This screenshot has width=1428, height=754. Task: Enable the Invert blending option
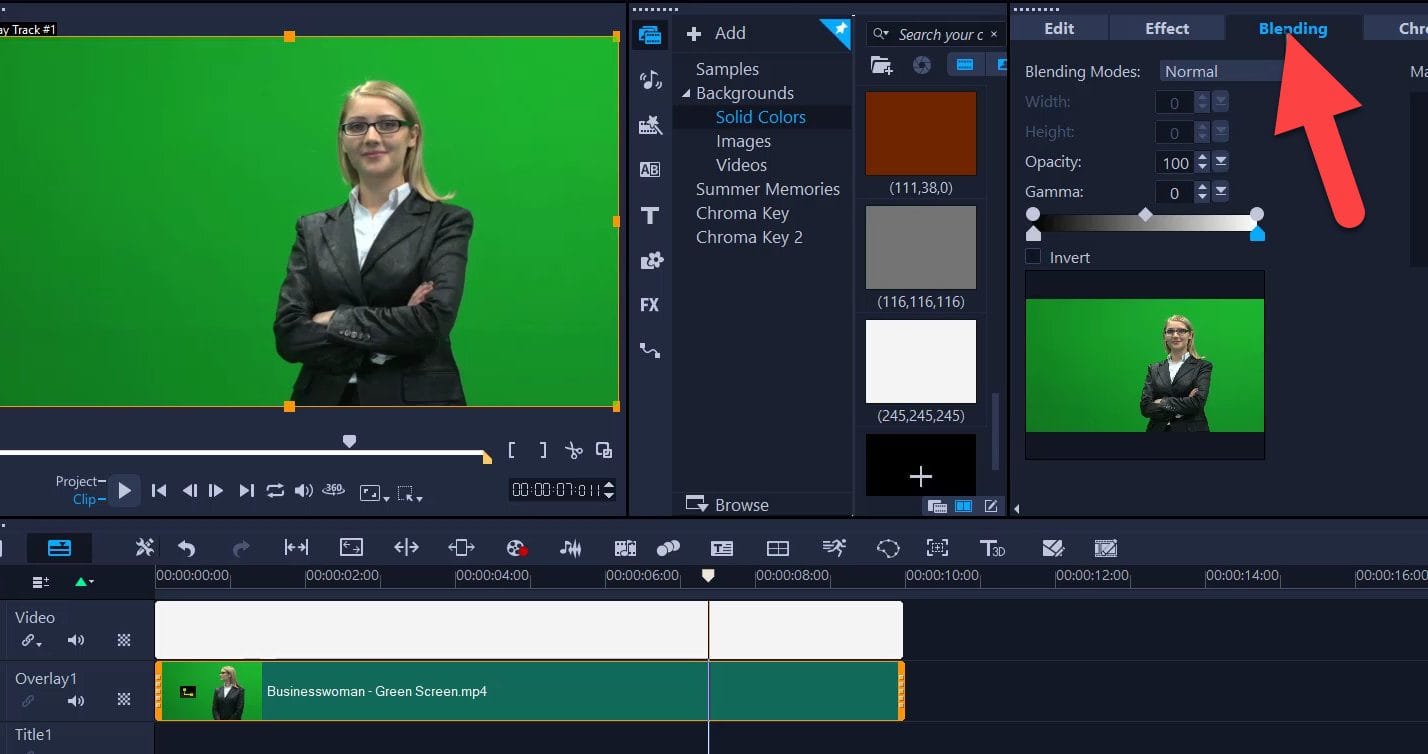(1033, 257)
